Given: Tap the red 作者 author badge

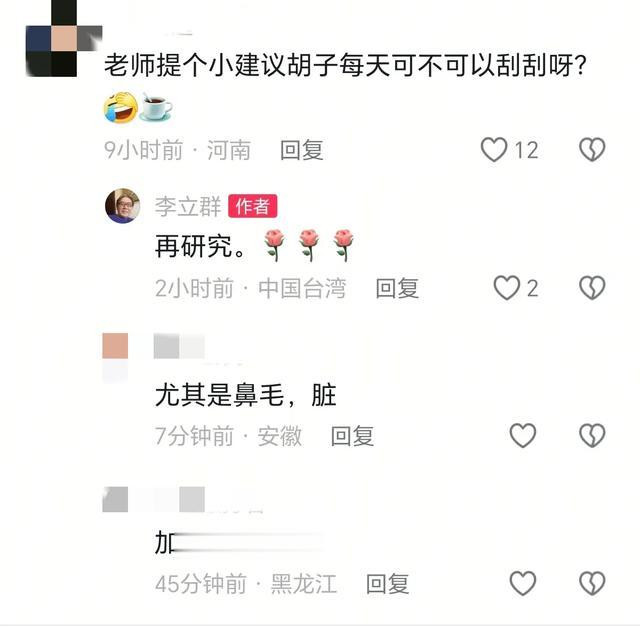Looking at the screenshot, I should [x=253, y=206].
